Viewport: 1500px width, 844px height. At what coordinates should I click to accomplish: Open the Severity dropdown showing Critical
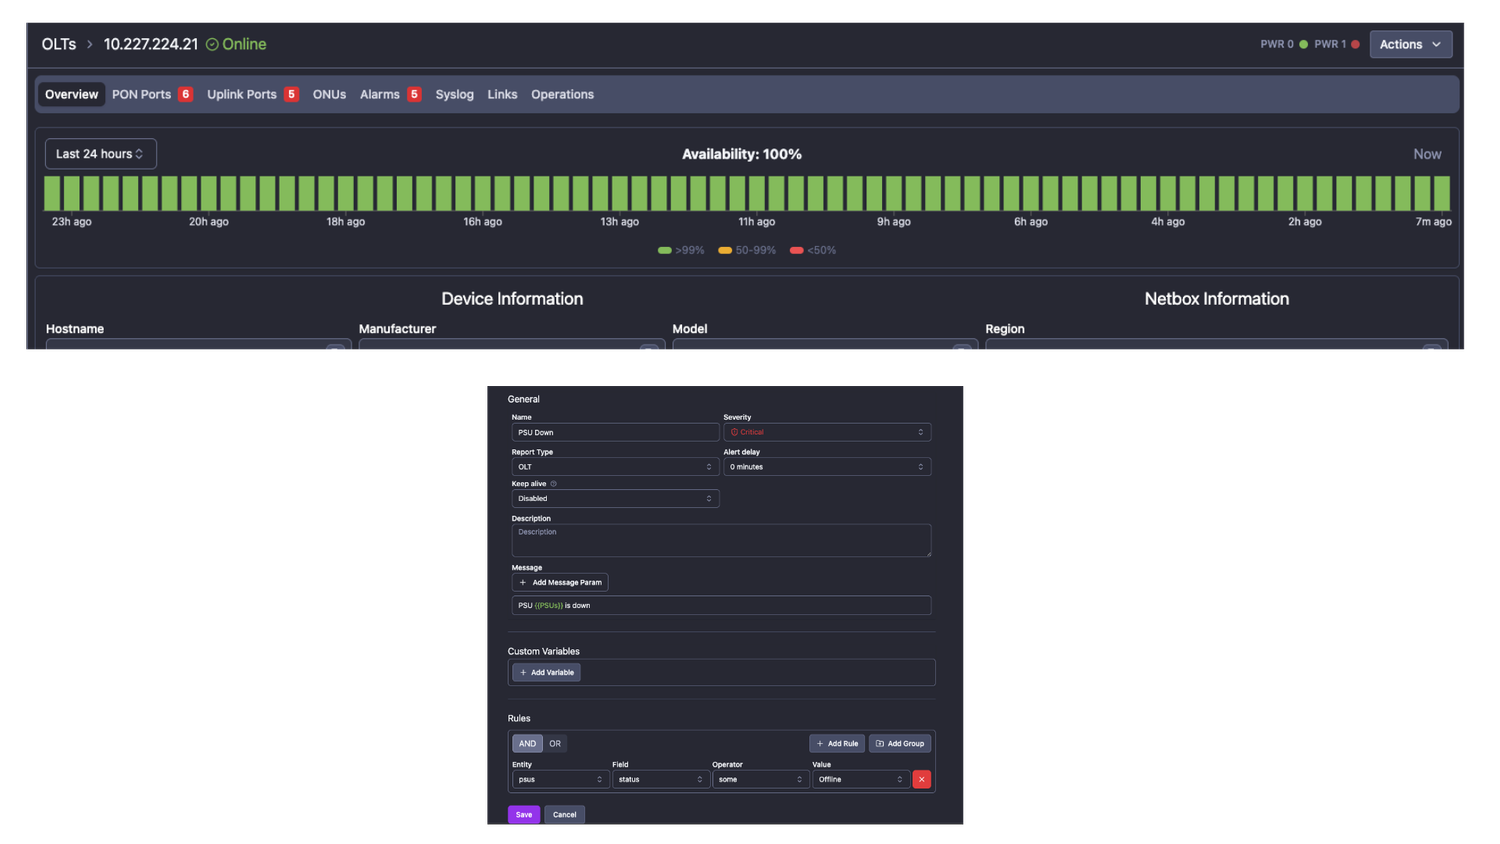(827, 432)
